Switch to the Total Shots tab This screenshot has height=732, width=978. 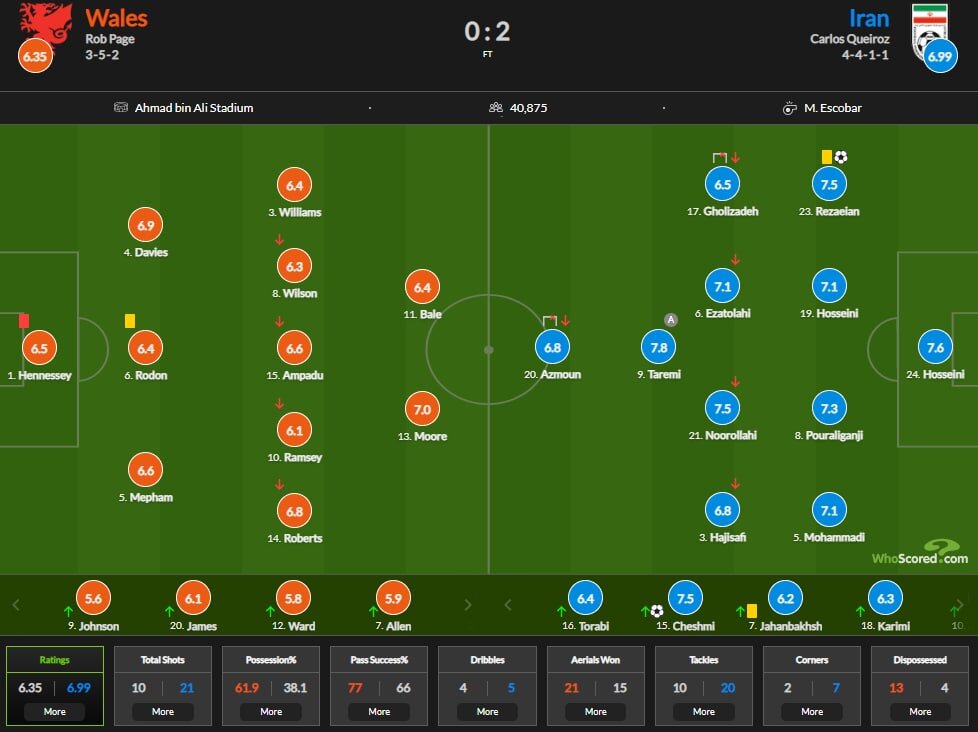pyautogui.click(x=163, y=660)
